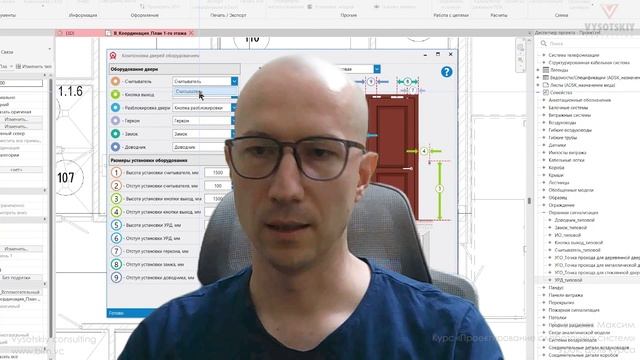The height and width of the screenshot is (360, 640).
Task: Click the blue Разблокировка двери icon
Action: (x=116, y=107)
